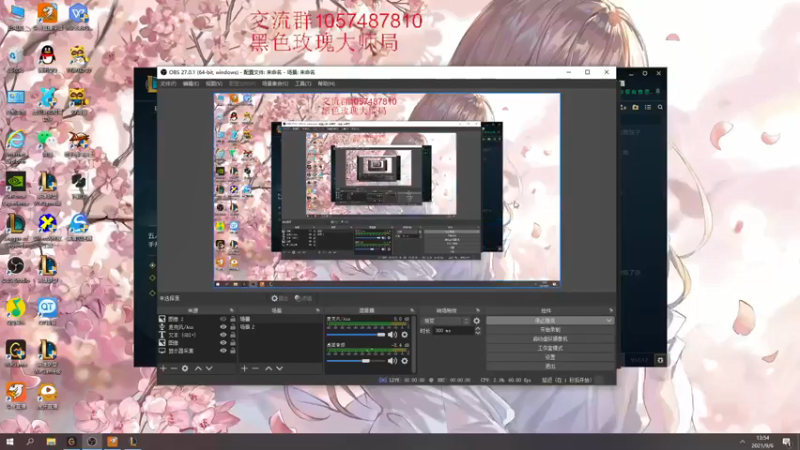Image resolution: width=800 pixels, height=450 pixels.
Task: Open 麦克风/Aux mixer gear settings
Action: [405, 335]
